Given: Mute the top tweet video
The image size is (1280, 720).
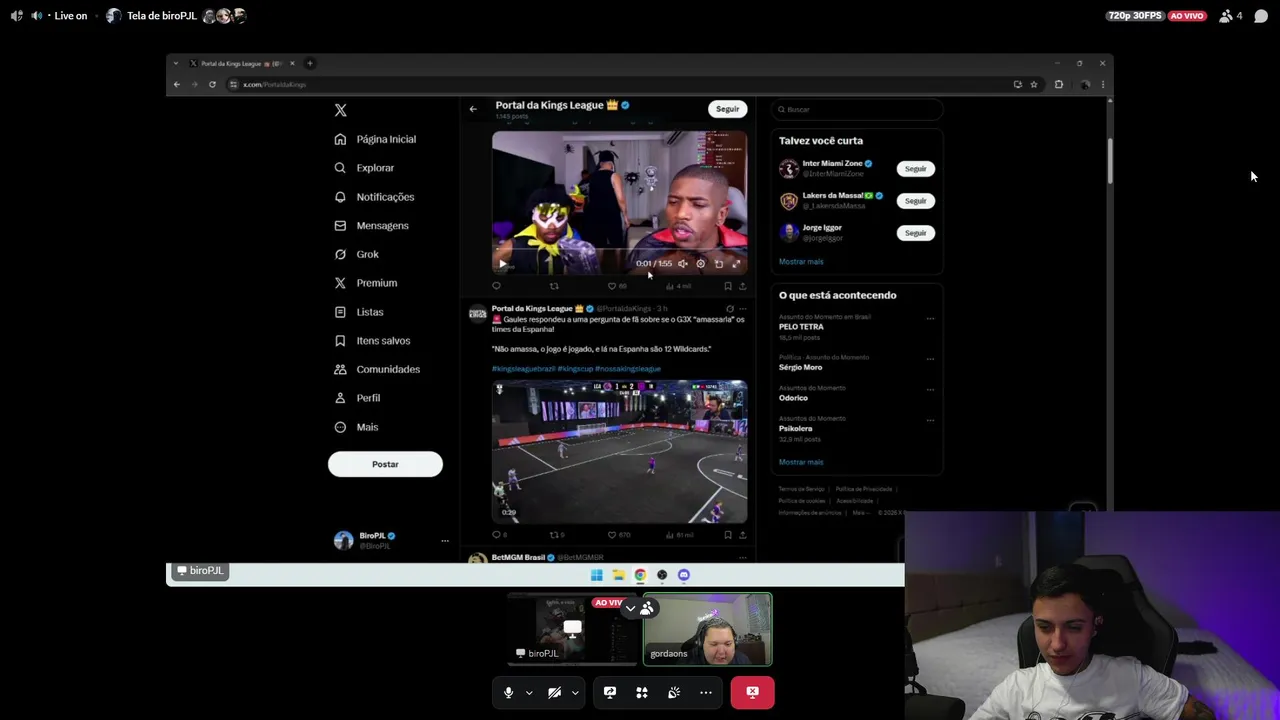Looking at the screenshot, I should point(683,264).
